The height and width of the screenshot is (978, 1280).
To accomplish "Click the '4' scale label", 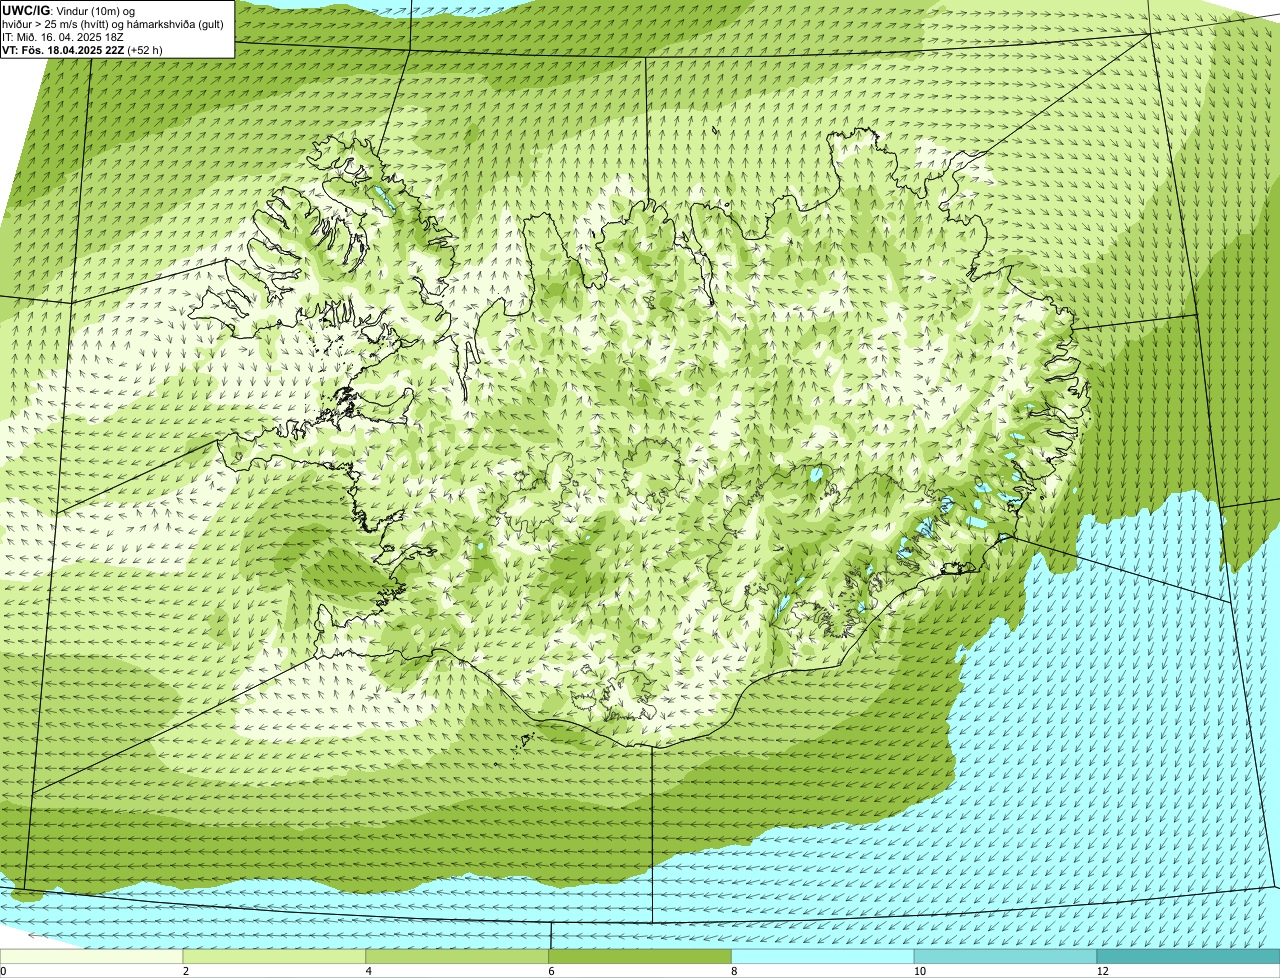I will (x=368, y=971).
